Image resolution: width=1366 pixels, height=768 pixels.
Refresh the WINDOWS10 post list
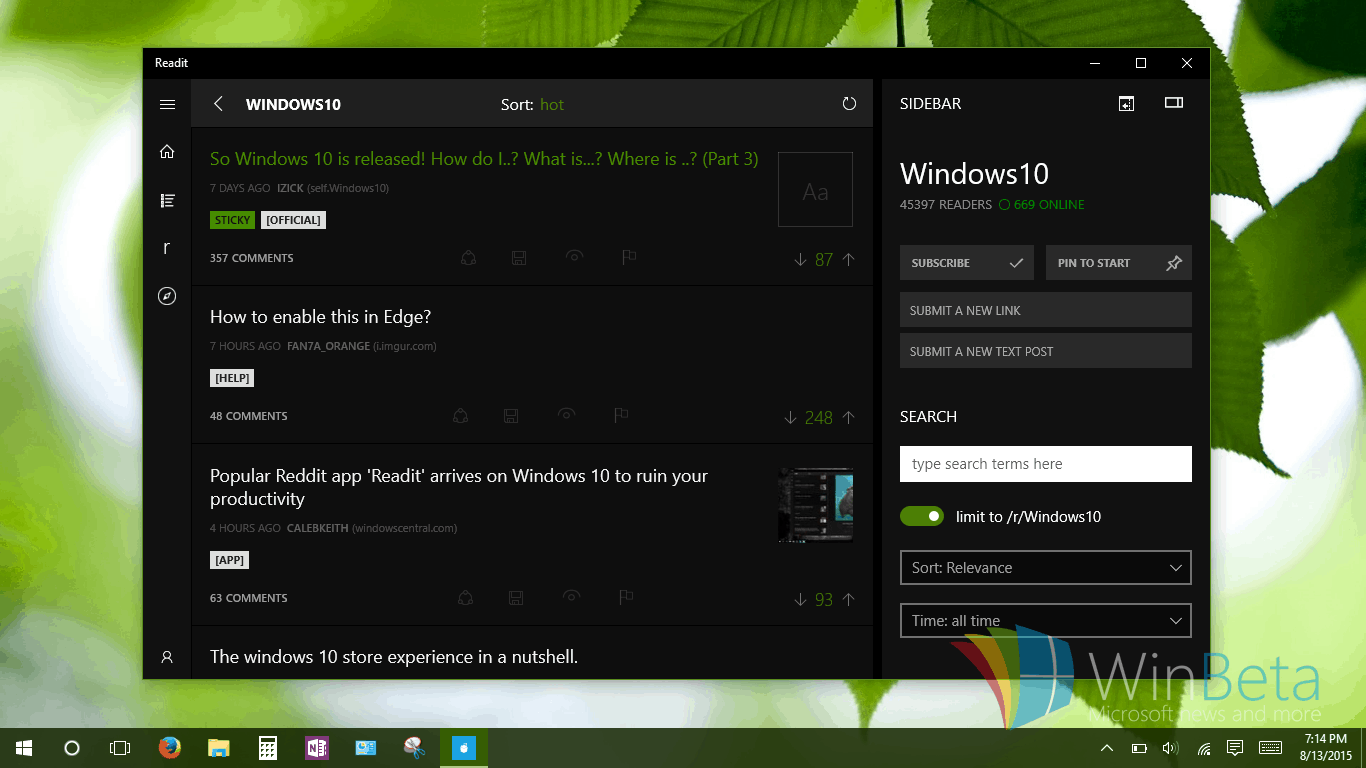(x=849, y=104)
